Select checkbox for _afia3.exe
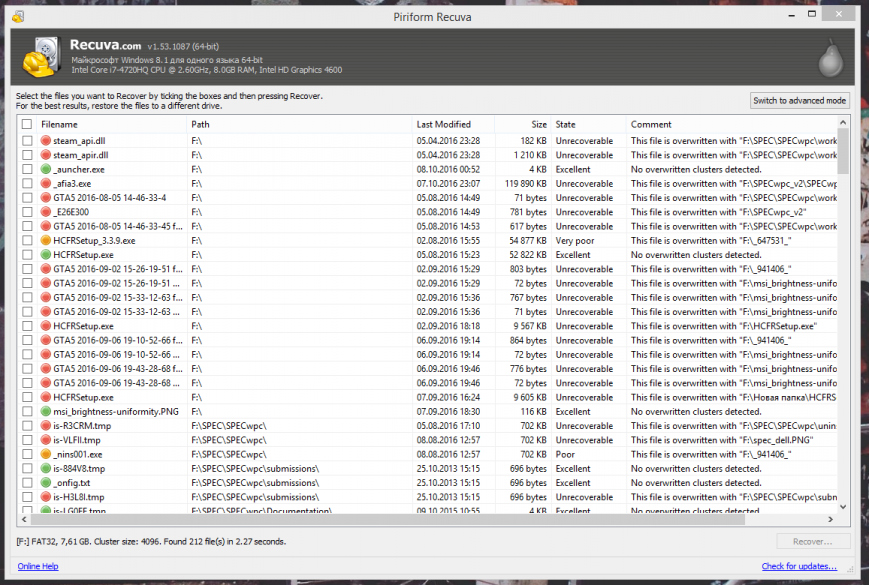The width and height of the screenshot is (869, 585). (27, 183)
